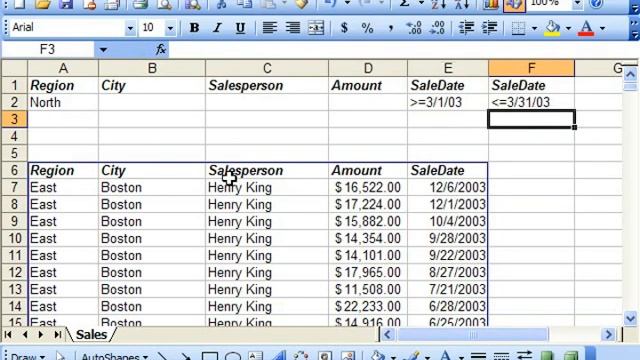Open the AutoShapes menu
This screenshot has width=640, height=360.
coord(114,356)
